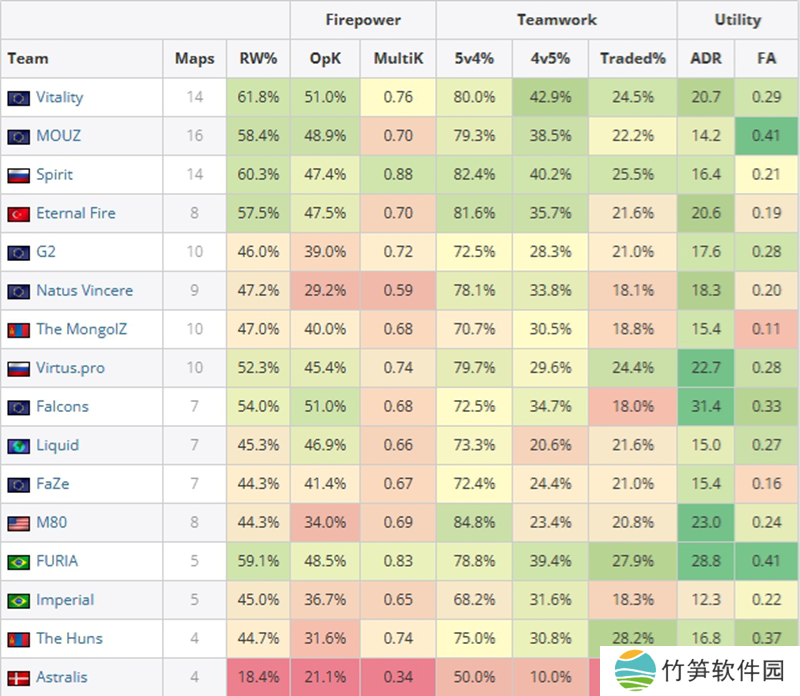800x696 pixels.
Task: Click the Mongolian flag beside The MongolZ
Action: coord(18,330)
